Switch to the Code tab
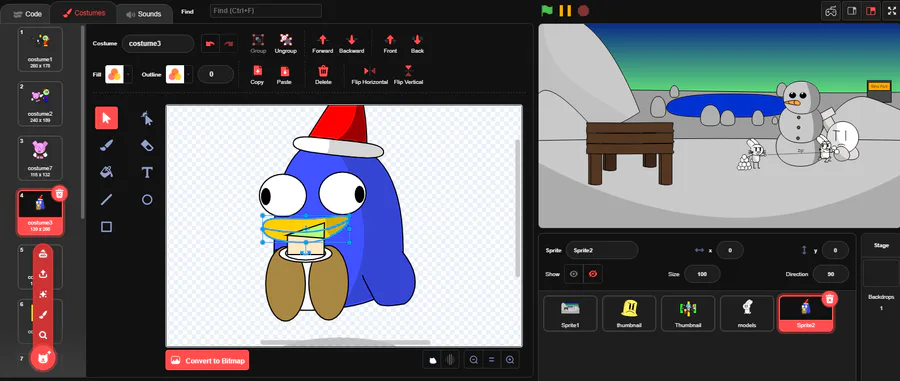The width and height of the screenshot is (900, 381). 27,14
